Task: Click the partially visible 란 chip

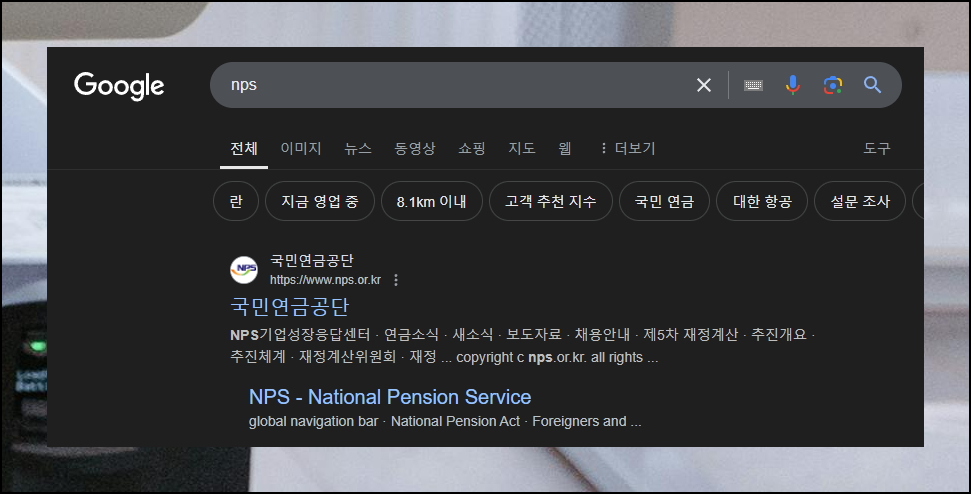Action: coord(236,201)
